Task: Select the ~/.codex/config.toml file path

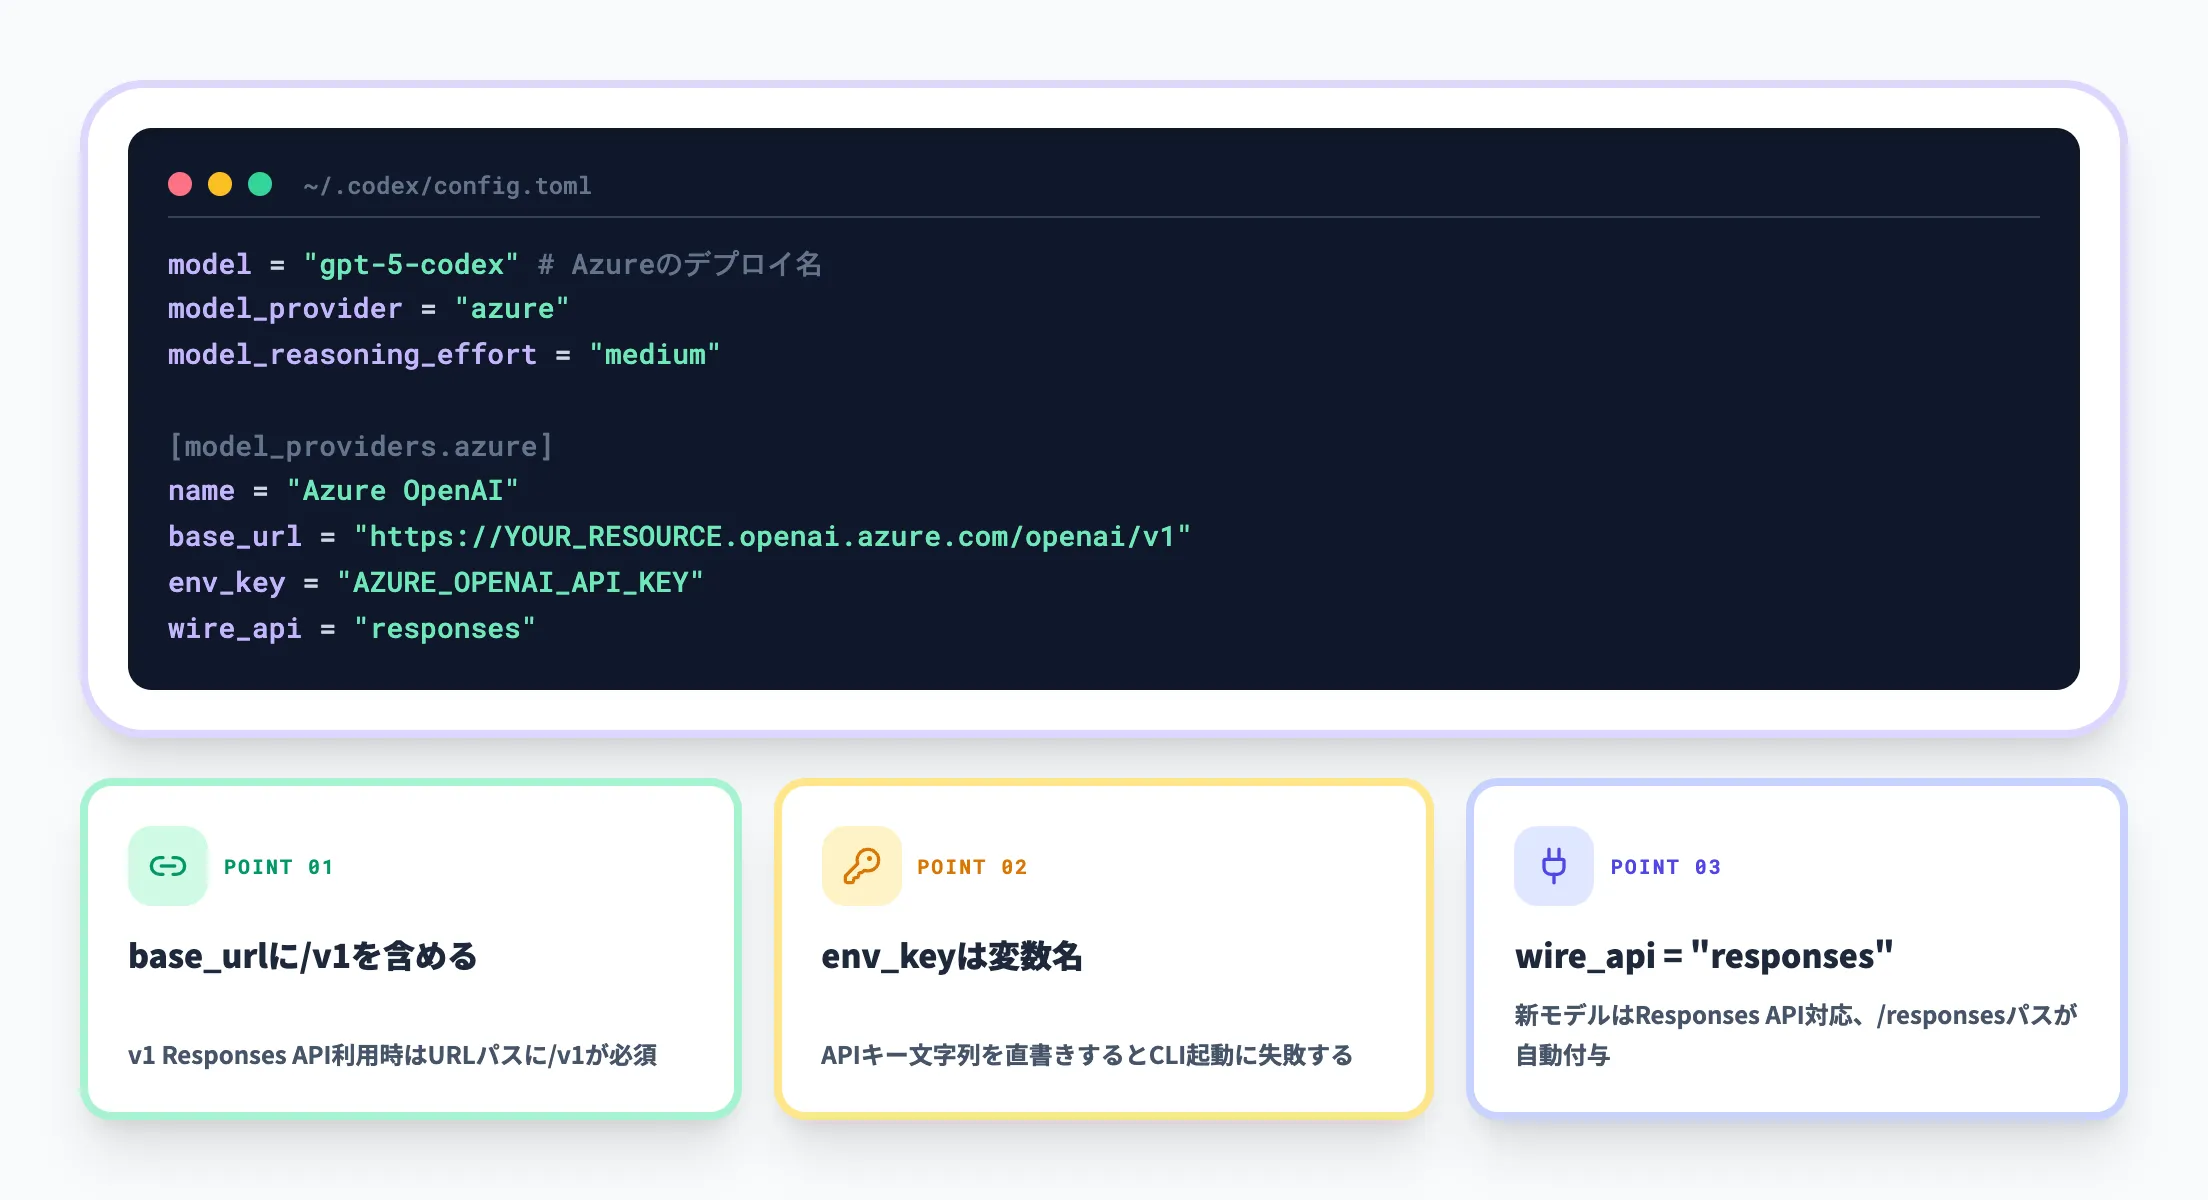Action: point(447,186)
